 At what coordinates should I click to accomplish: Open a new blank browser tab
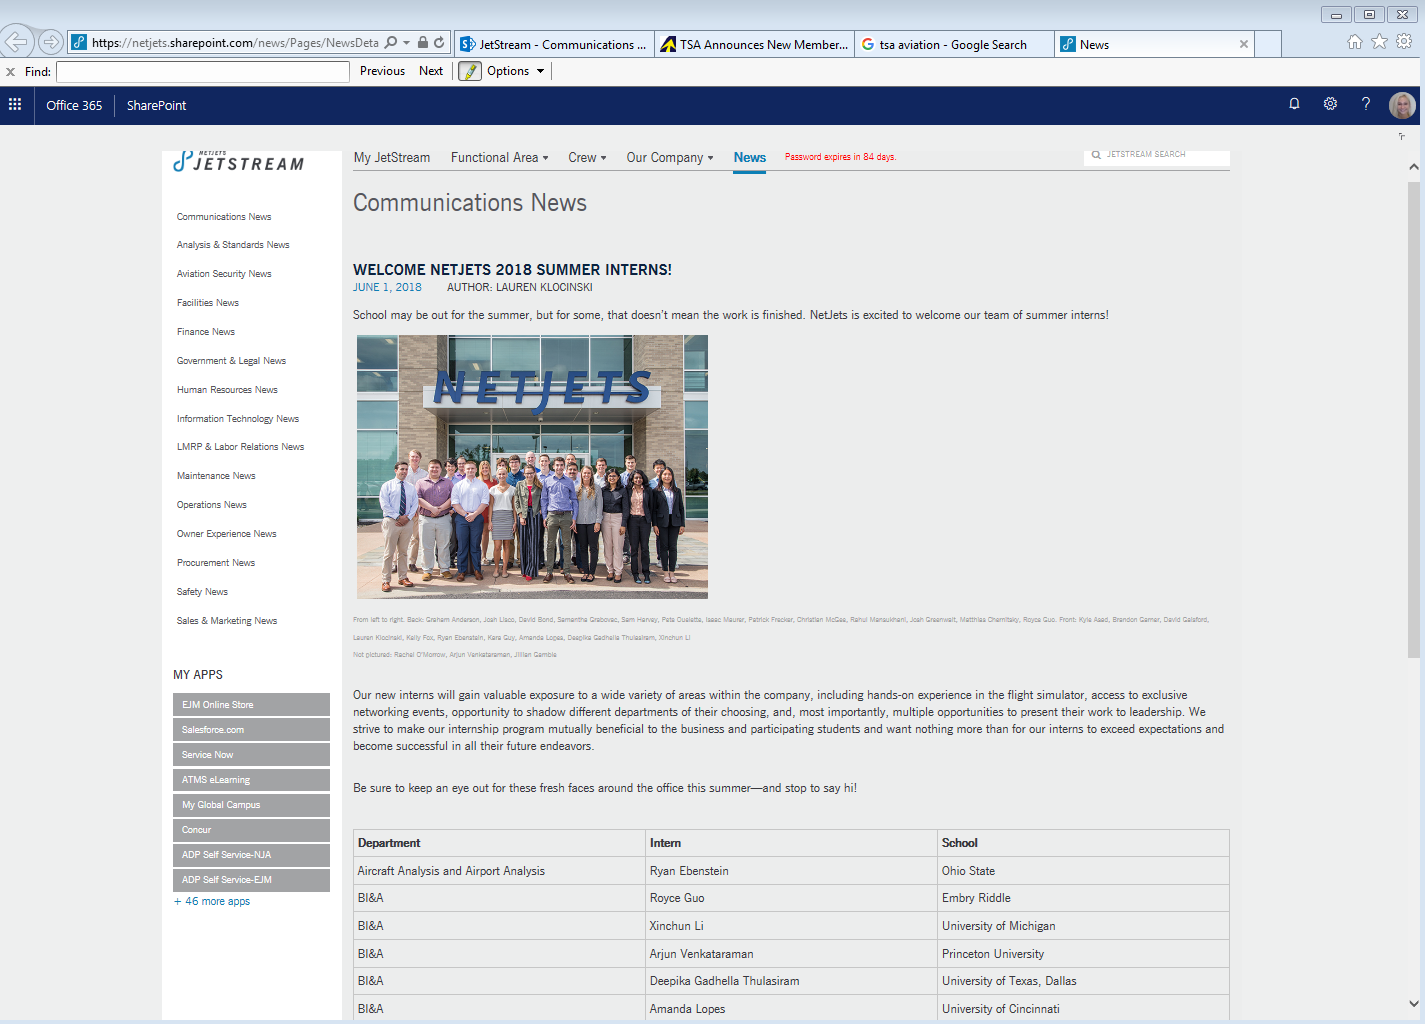click(1268, 44)
